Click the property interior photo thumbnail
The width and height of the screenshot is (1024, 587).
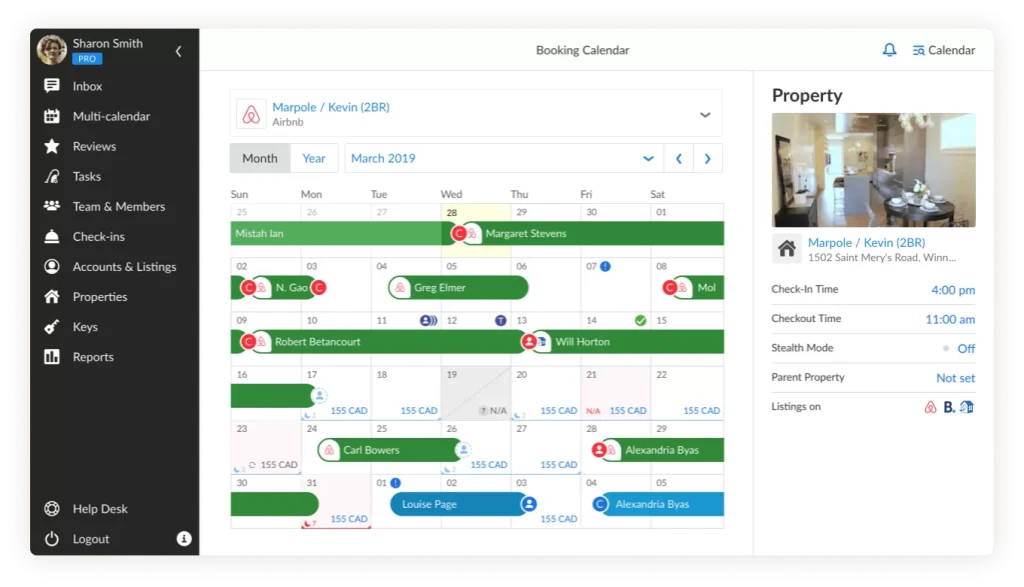pyautogui.click(x=873, y=170)
